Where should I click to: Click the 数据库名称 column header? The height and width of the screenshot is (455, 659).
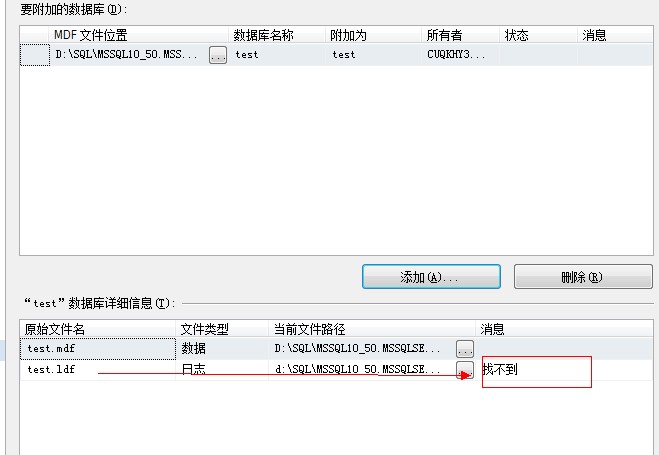[x=263, y=35]
